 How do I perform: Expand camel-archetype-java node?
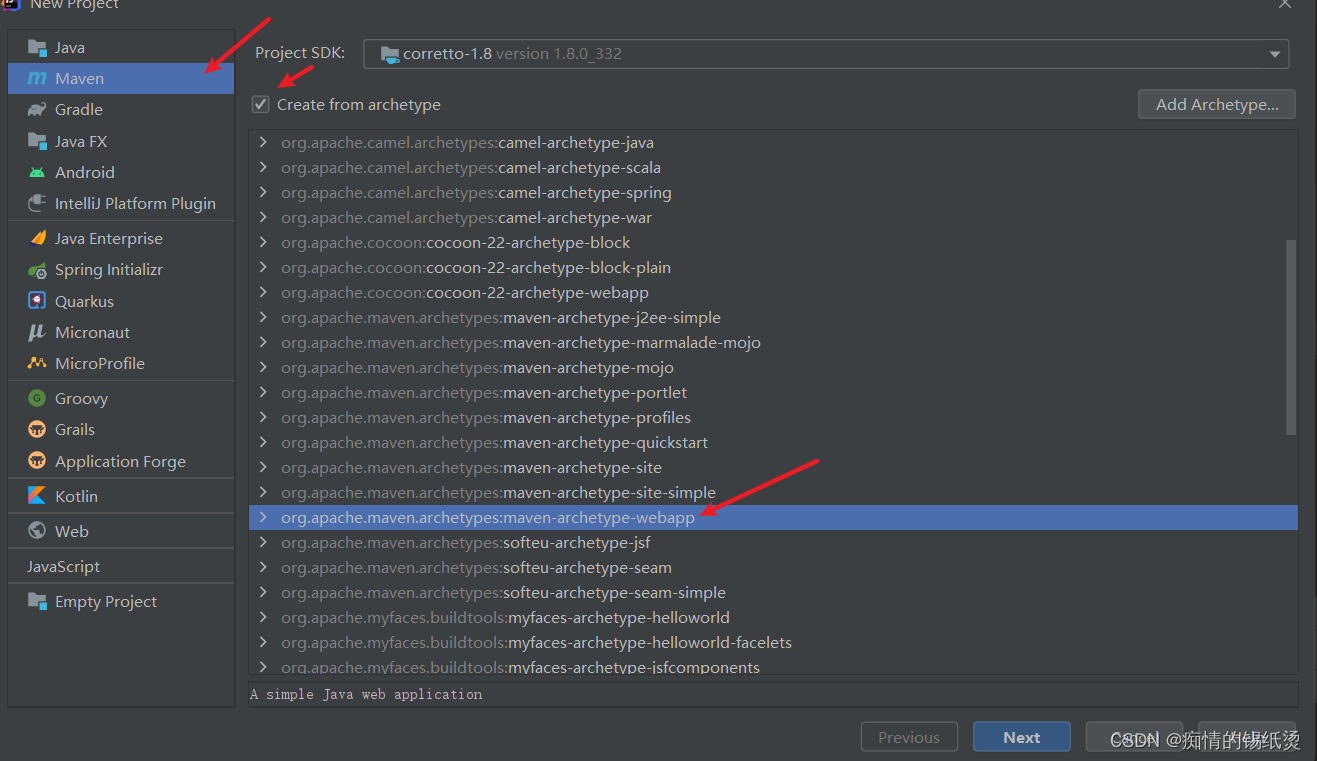coord(263,142)
